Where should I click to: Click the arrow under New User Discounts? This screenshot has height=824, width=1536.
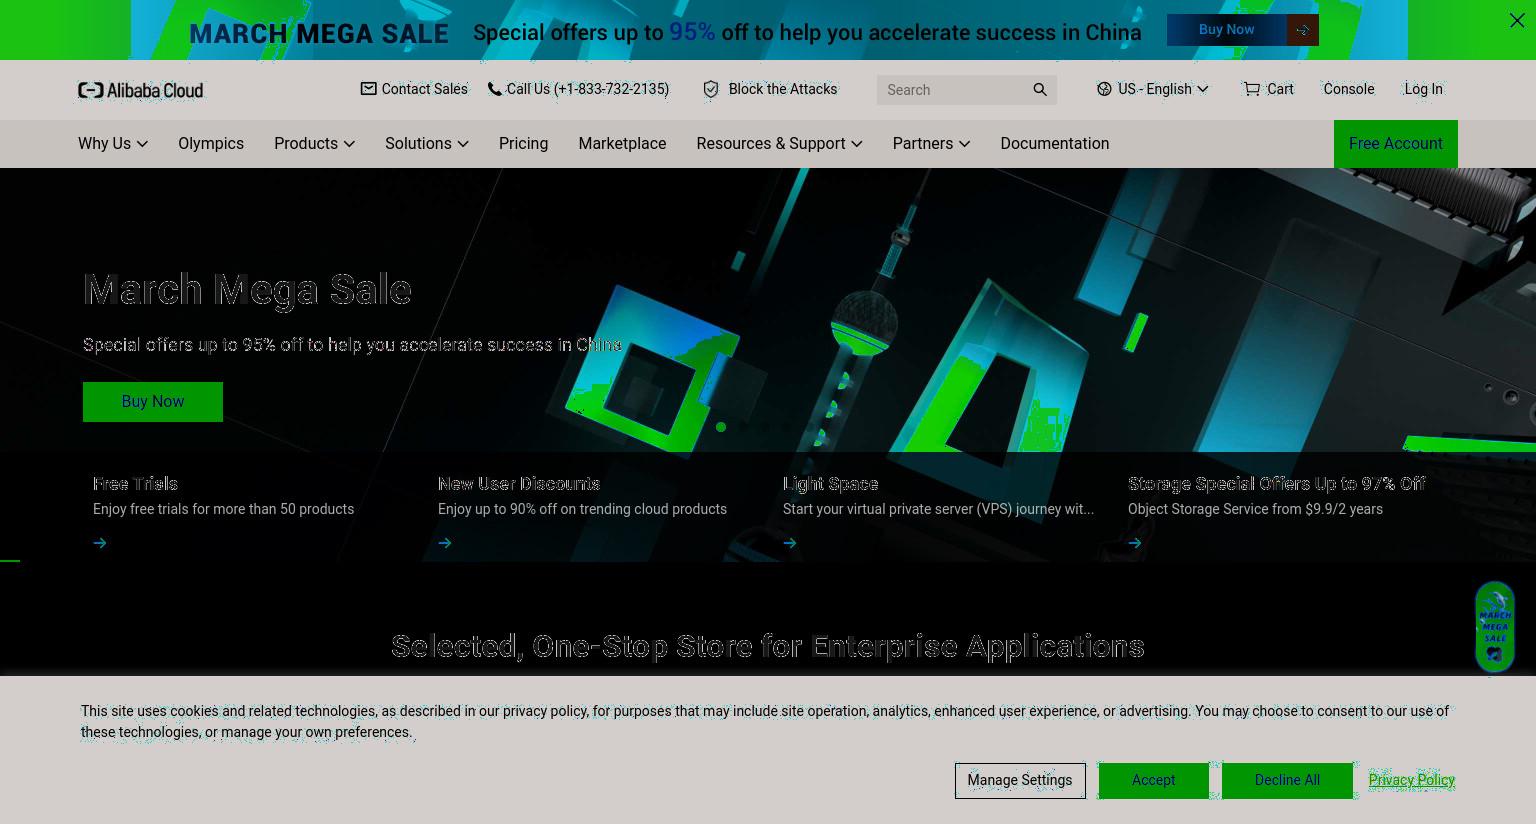pos(445,543)
